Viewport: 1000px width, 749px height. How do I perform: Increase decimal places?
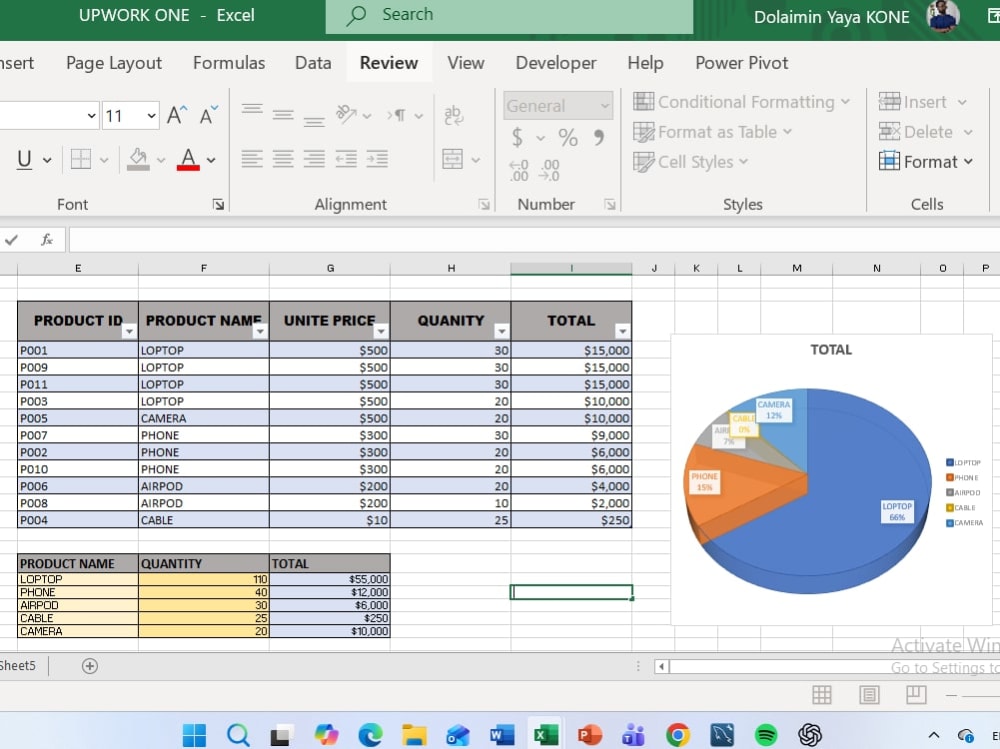click(x=519, y=170)
